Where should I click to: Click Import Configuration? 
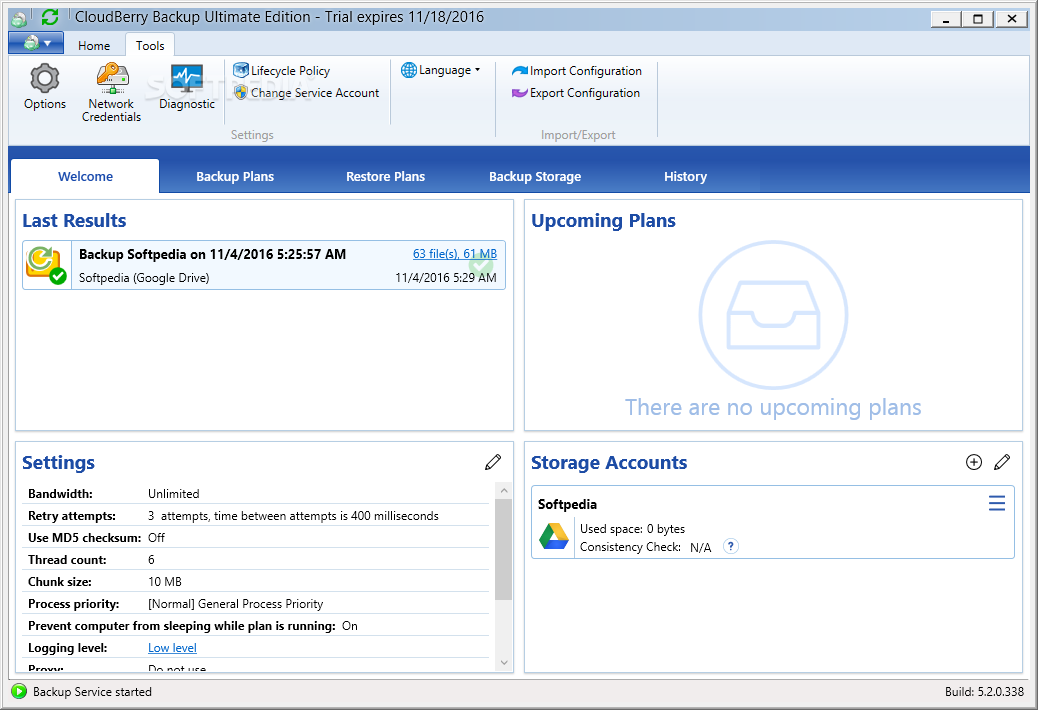pos(577,71)
